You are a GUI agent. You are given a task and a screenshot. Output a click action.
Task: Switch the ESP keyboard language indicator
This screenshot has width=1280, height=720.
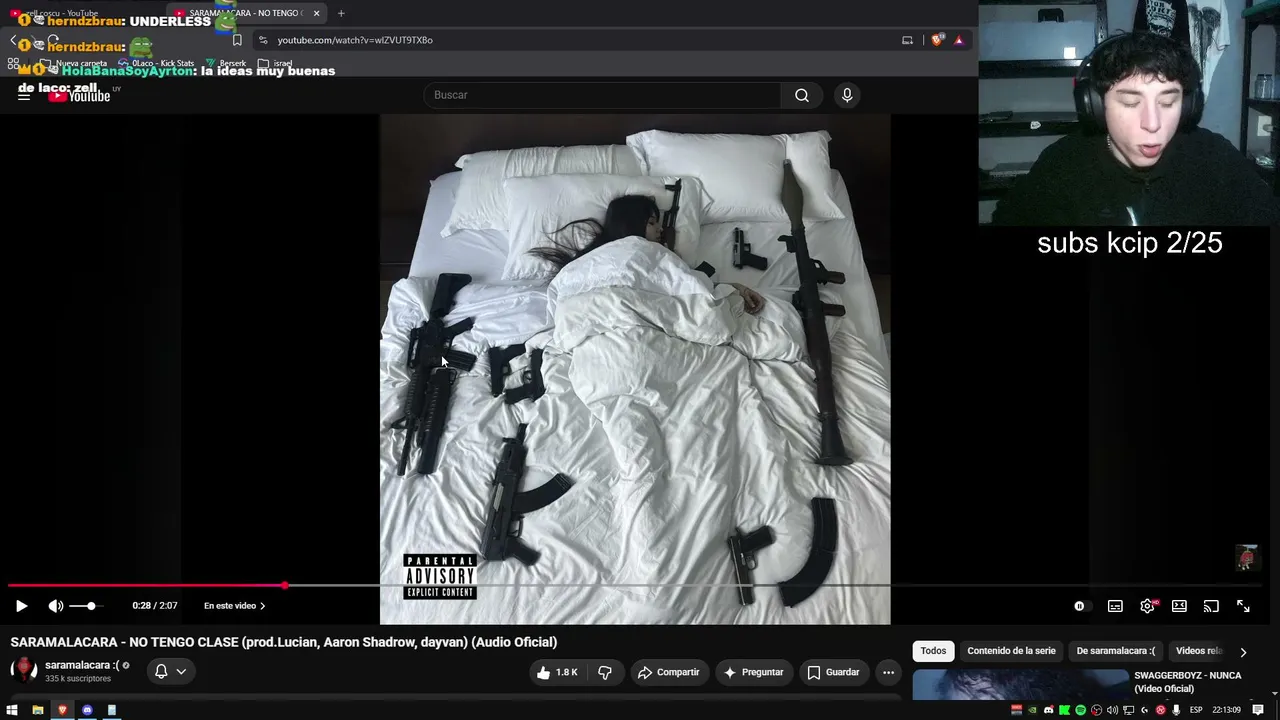click(1196, 710)
